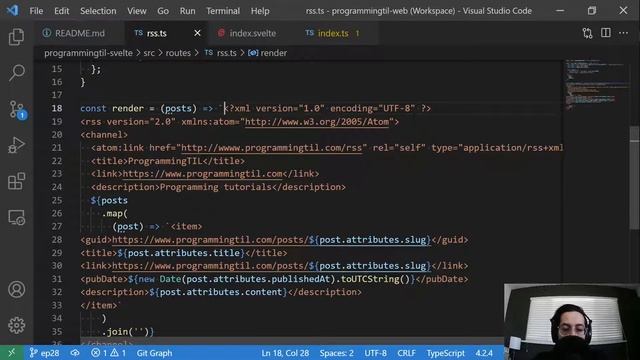Click the webcam video overlay
This screenshot has width=640, height=360.
[572, 322]
